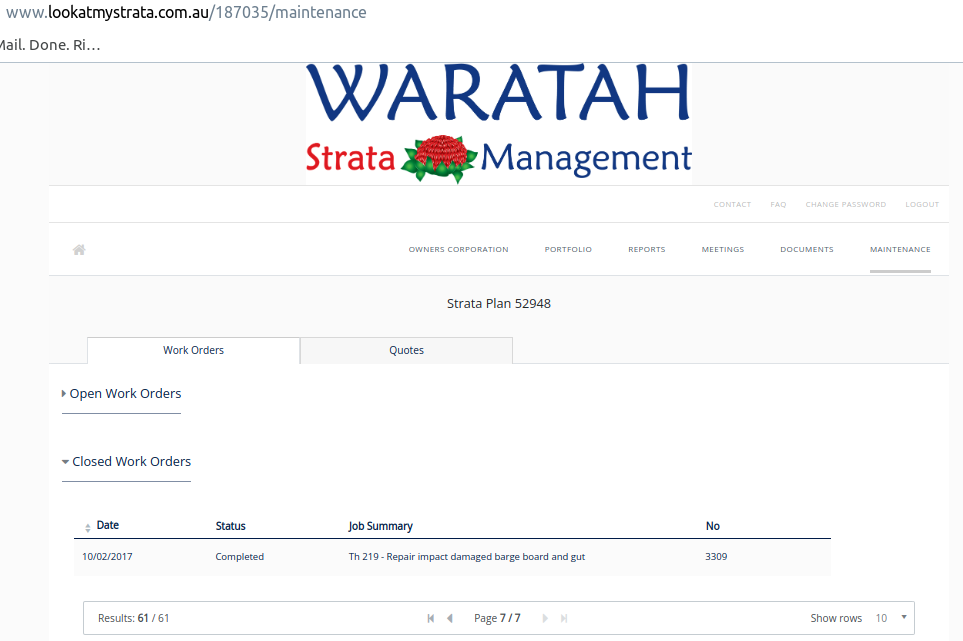Go to the home icon page
Screen dimensions: 963x641
tap(79, 250)
